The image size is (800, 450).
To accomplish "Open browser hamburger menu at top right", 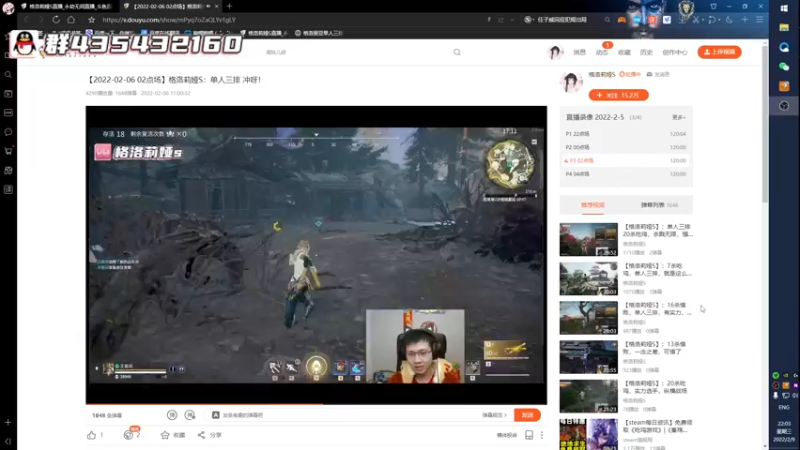I will click(x=760, y=19).
